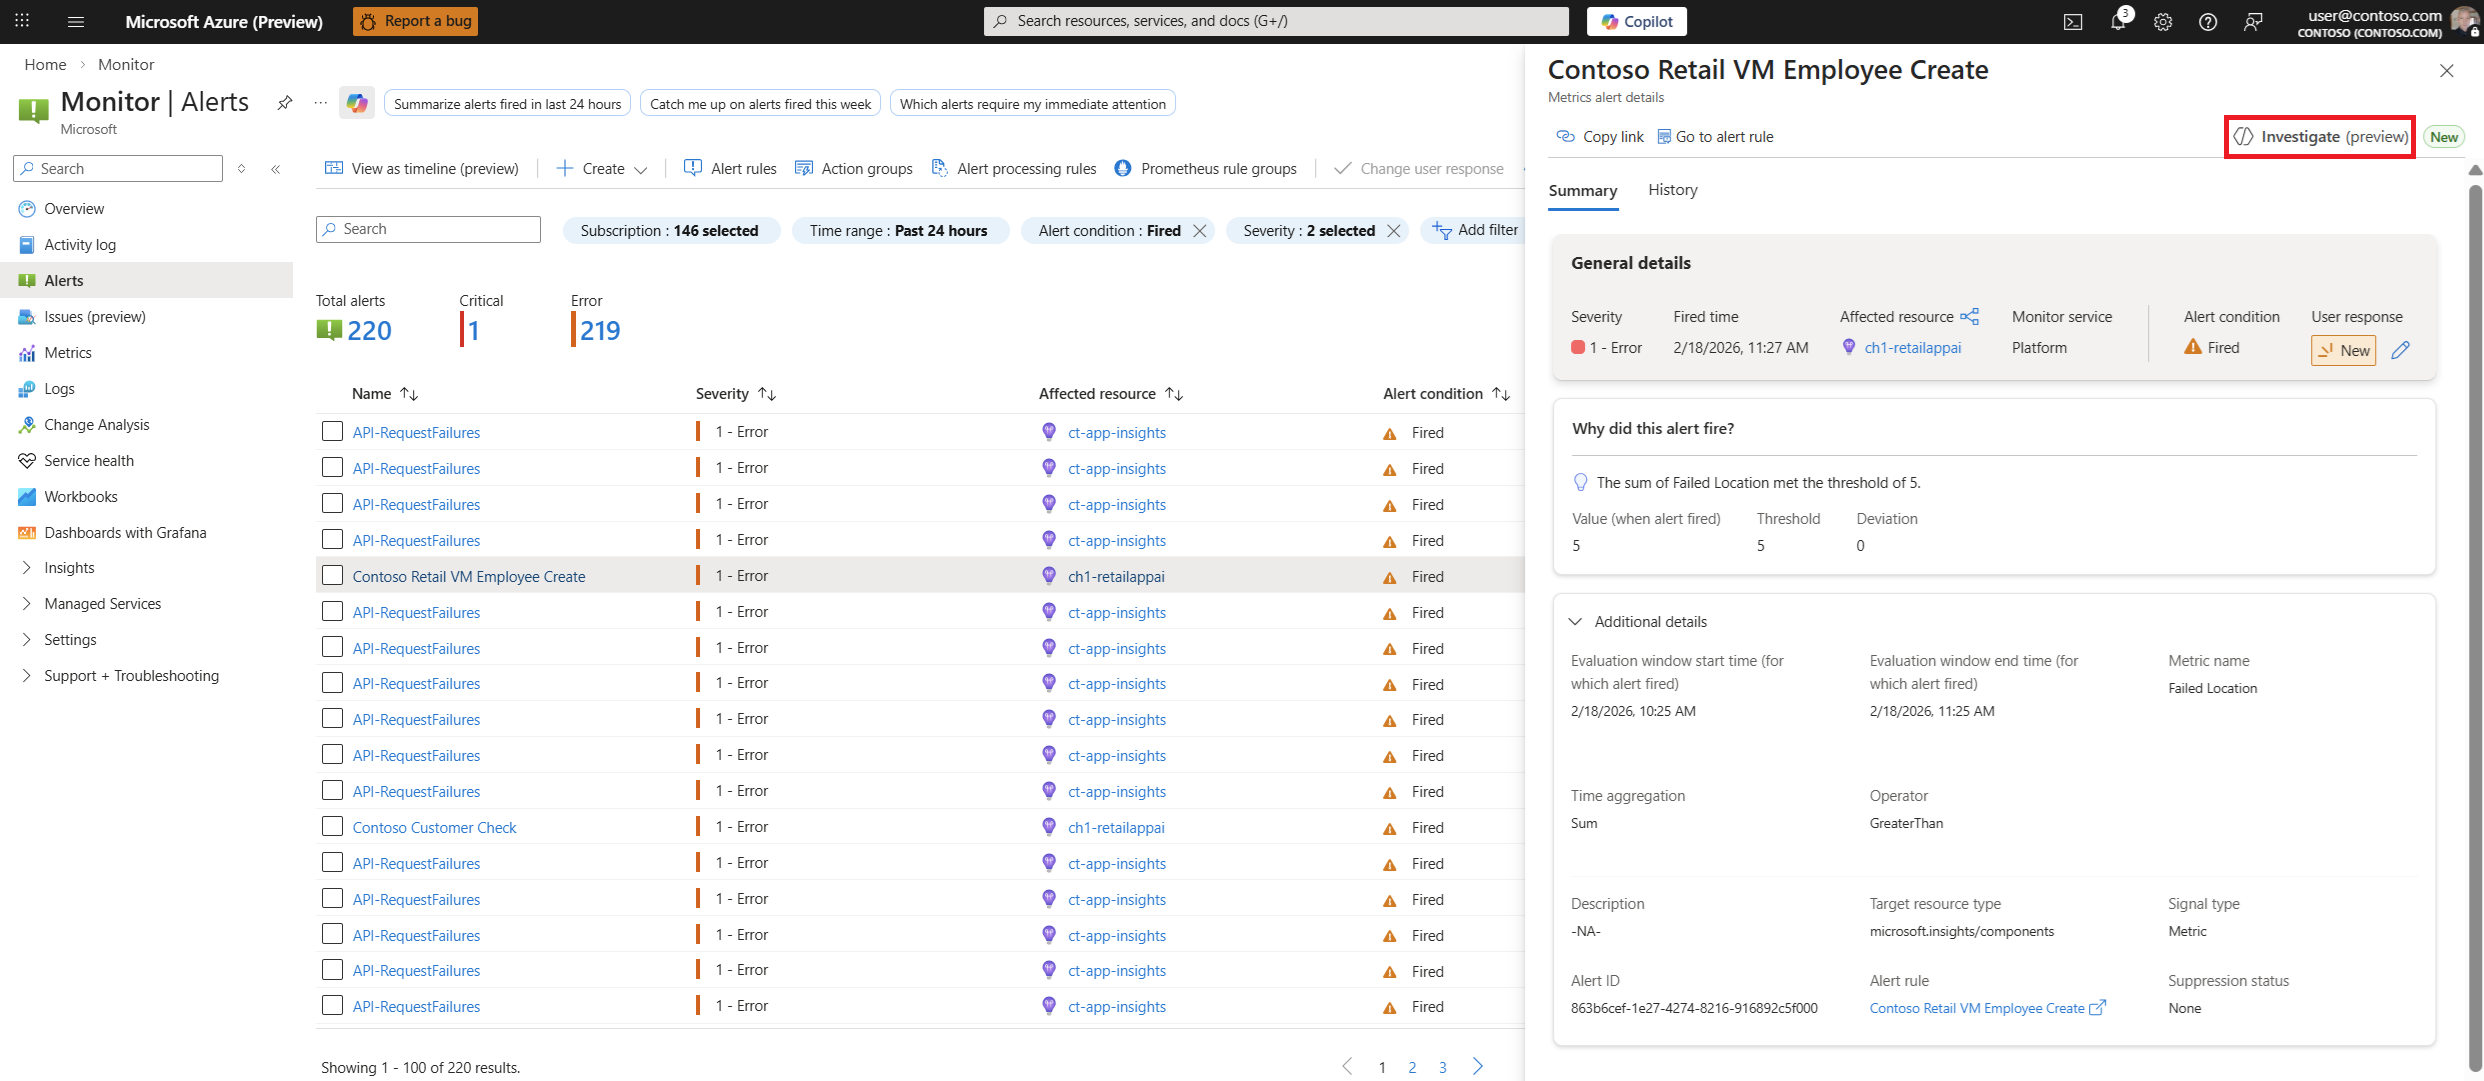Open the ch1-retailappai affected resource link
Screen dimensions: 2484x1081
tap(1912, 348)
